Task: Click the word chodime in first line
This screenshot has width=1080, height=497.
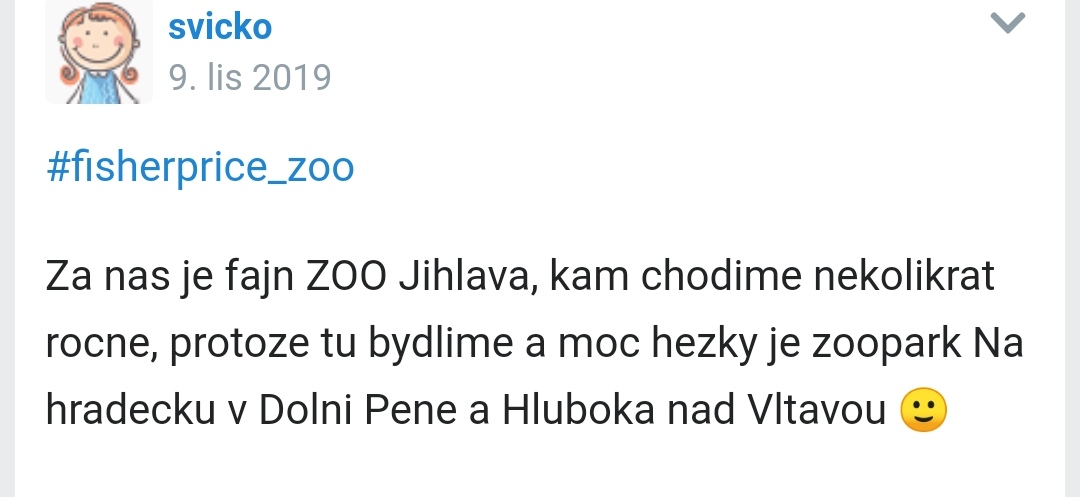Action: tap(721, 277)
